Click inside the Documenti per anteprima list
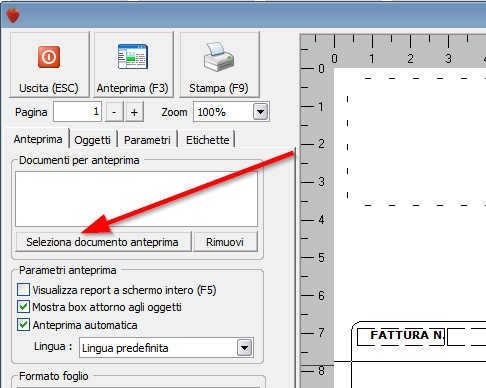Viewport: 486px width, 388px height. (x=136, y=199)
